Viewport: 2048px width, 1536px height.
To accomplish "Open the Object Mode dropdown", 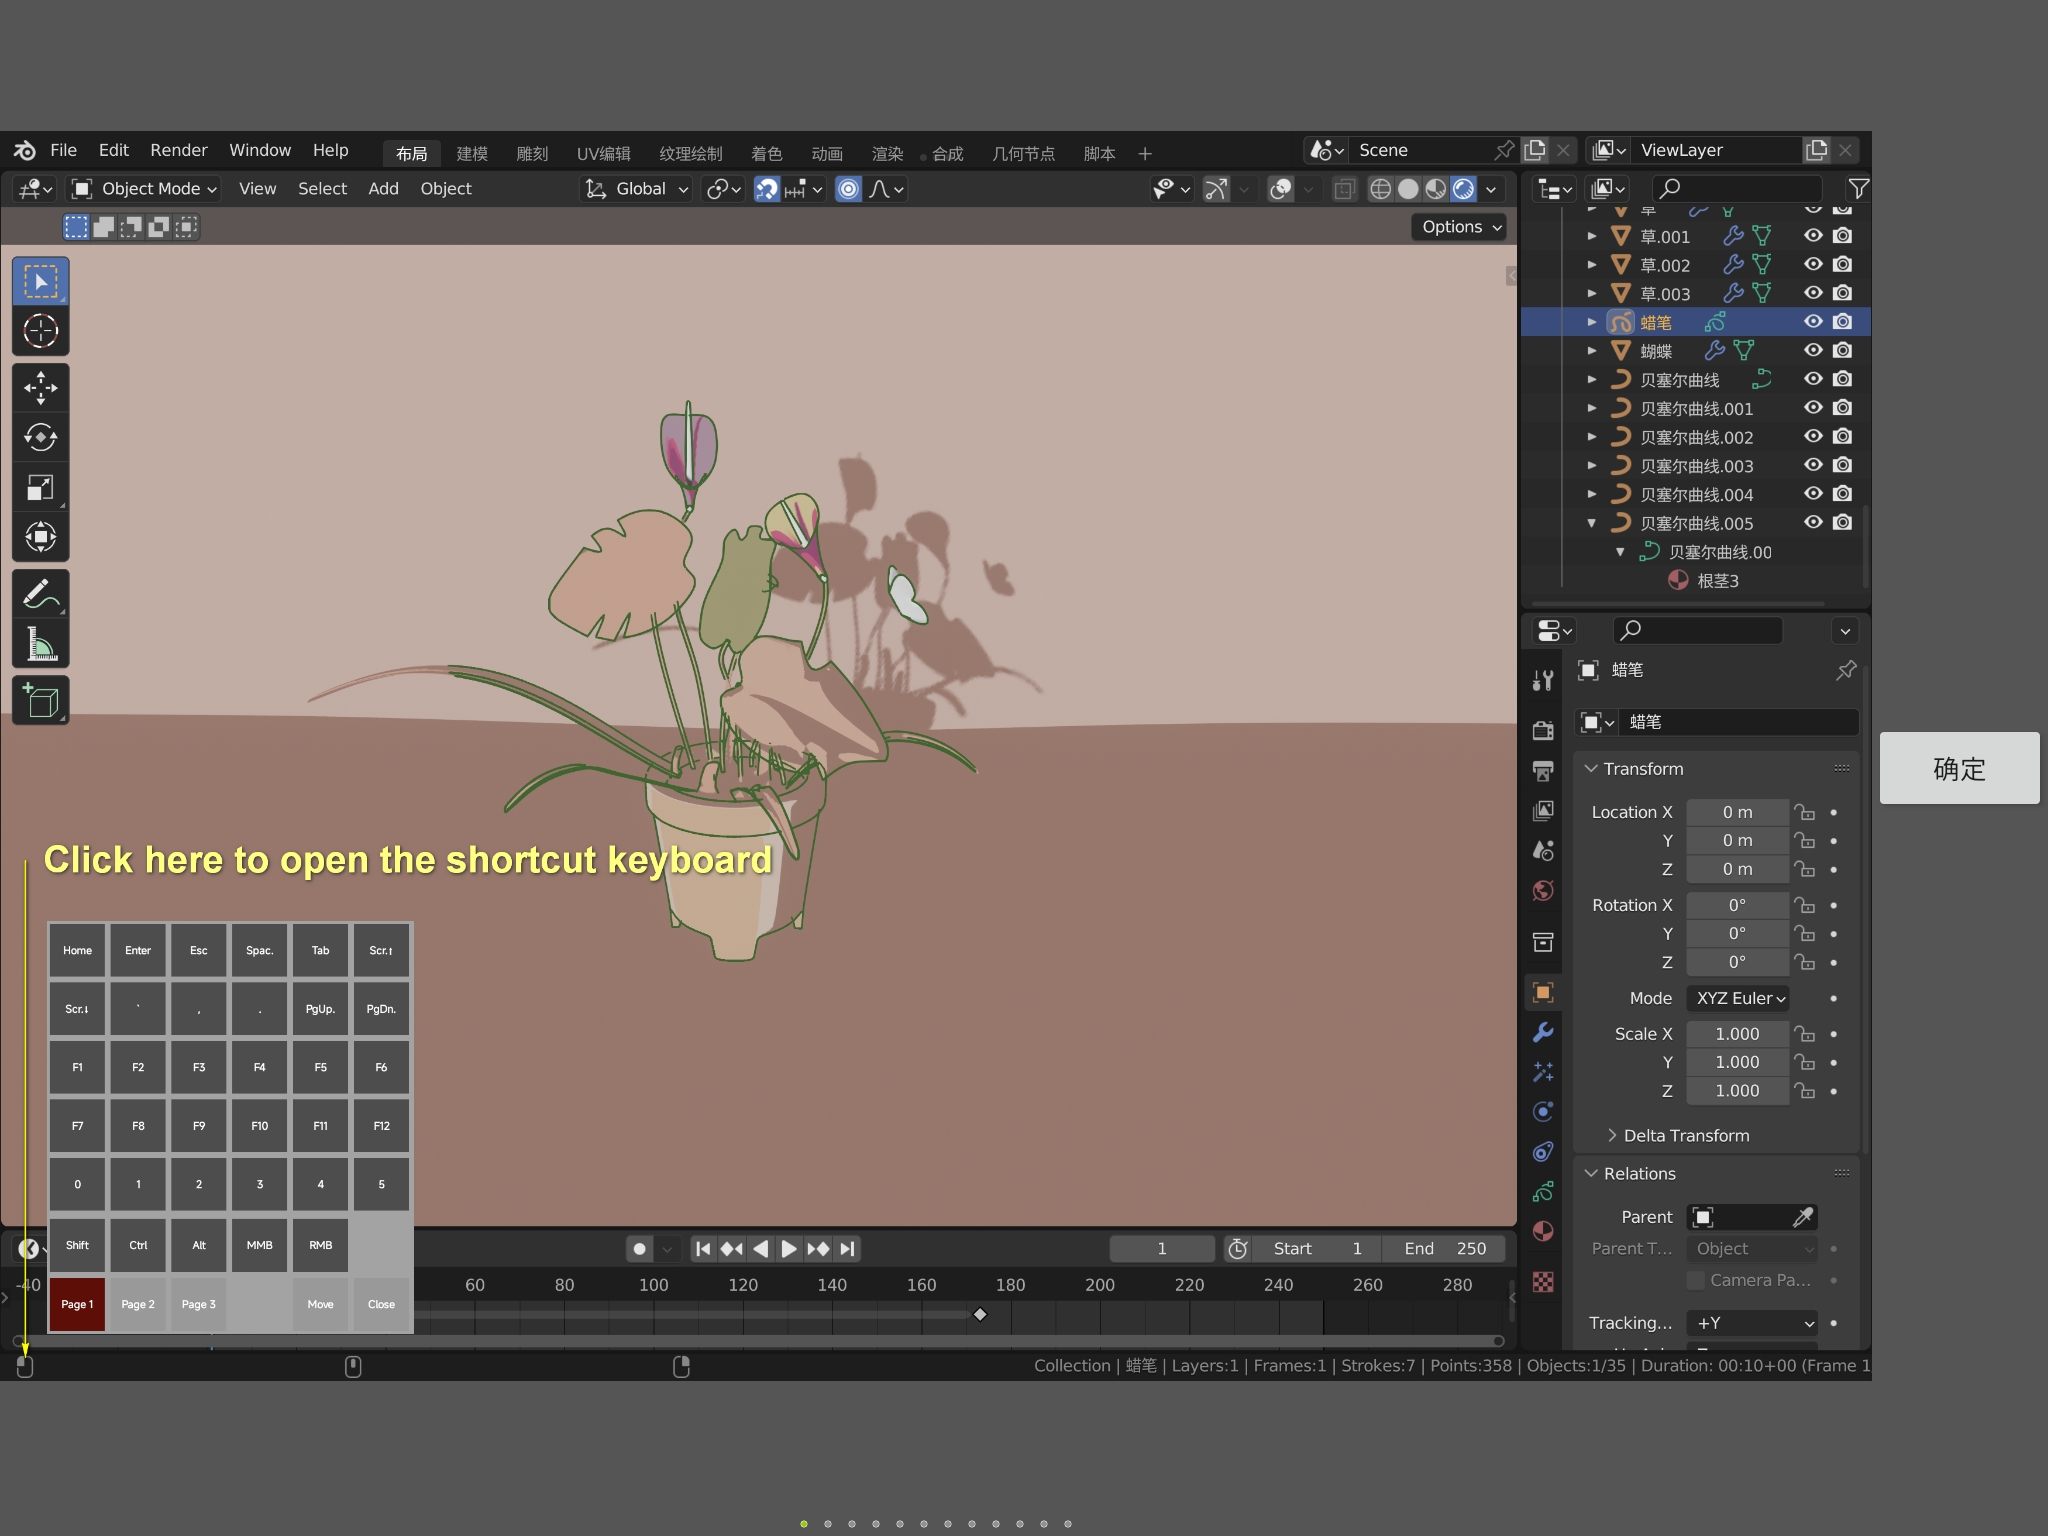I will click(145, 189).
